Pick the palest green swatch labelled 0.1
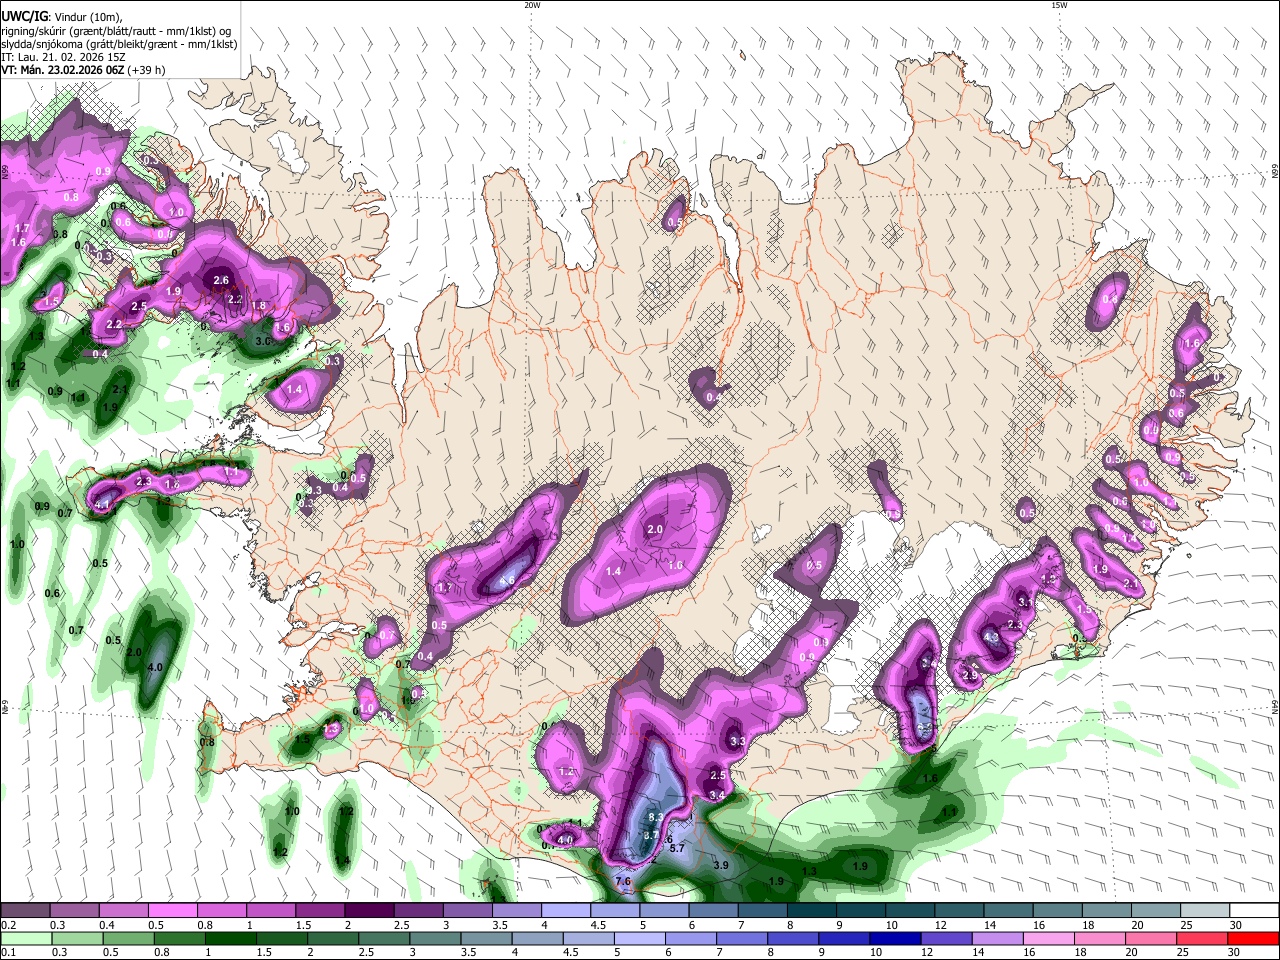 coord(25,938)
